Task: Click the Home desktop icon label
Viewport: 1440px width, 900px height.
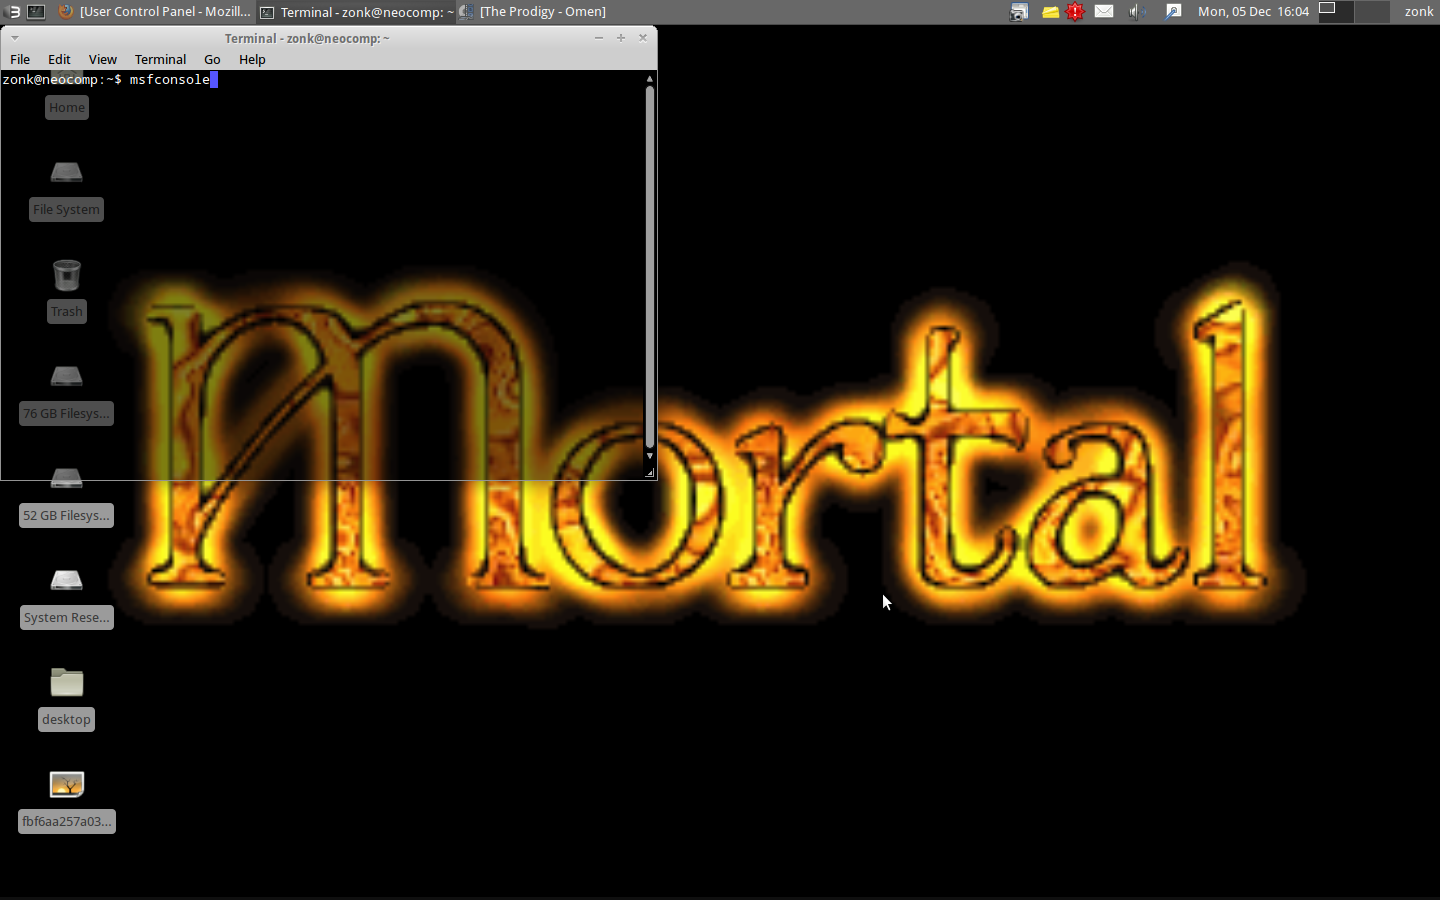Action: click(x=67, y=108)
